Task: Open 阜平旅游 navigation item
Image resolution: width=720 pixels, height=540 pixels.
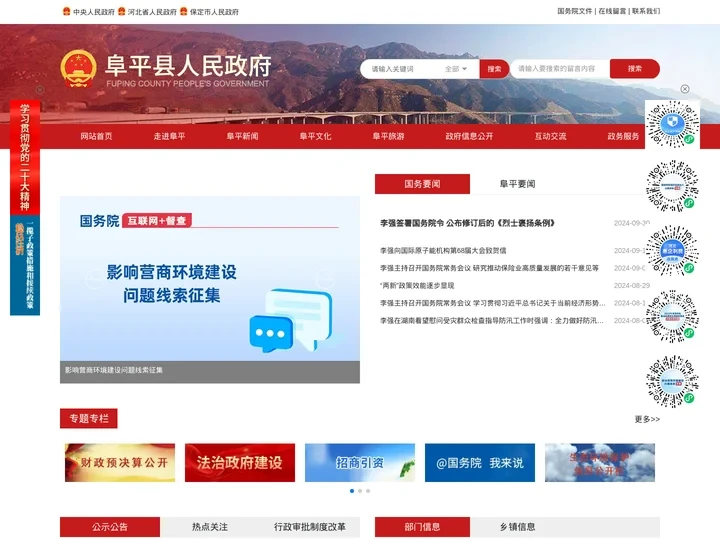Action: coord(388,136)
